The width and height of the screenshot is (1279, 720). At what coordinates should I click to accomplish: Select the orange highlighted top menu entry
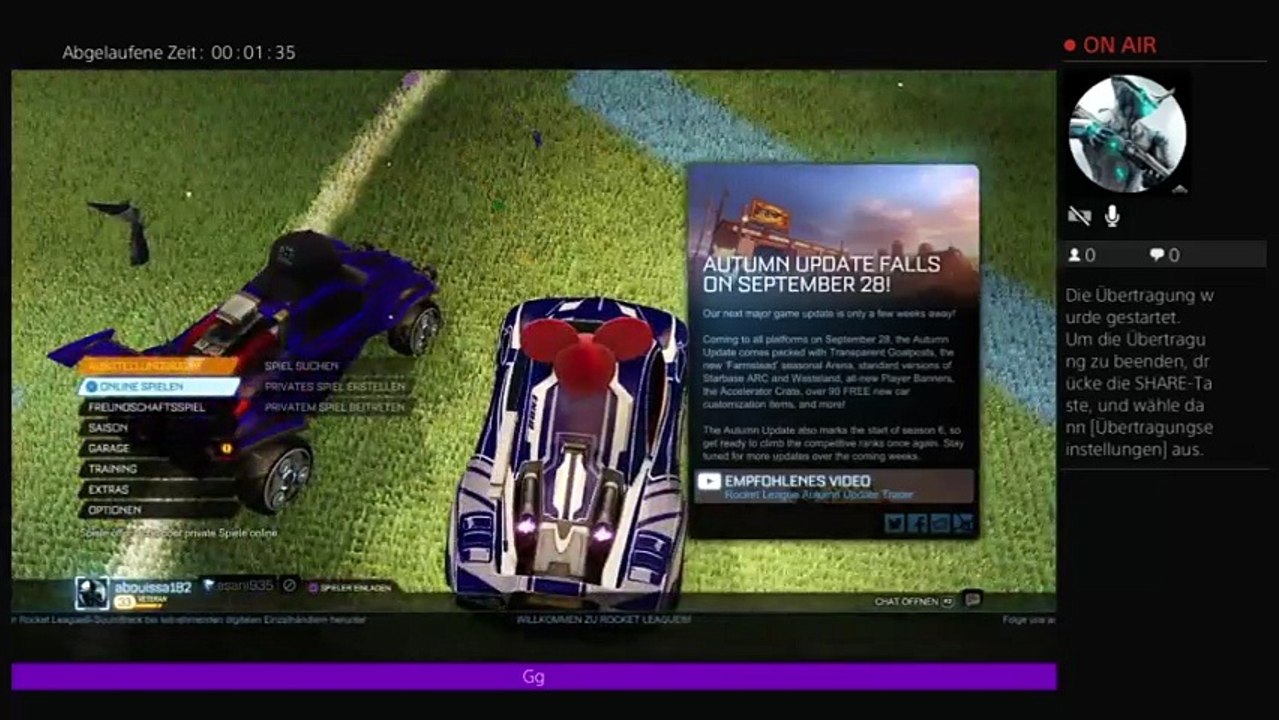tap(159, 366)
